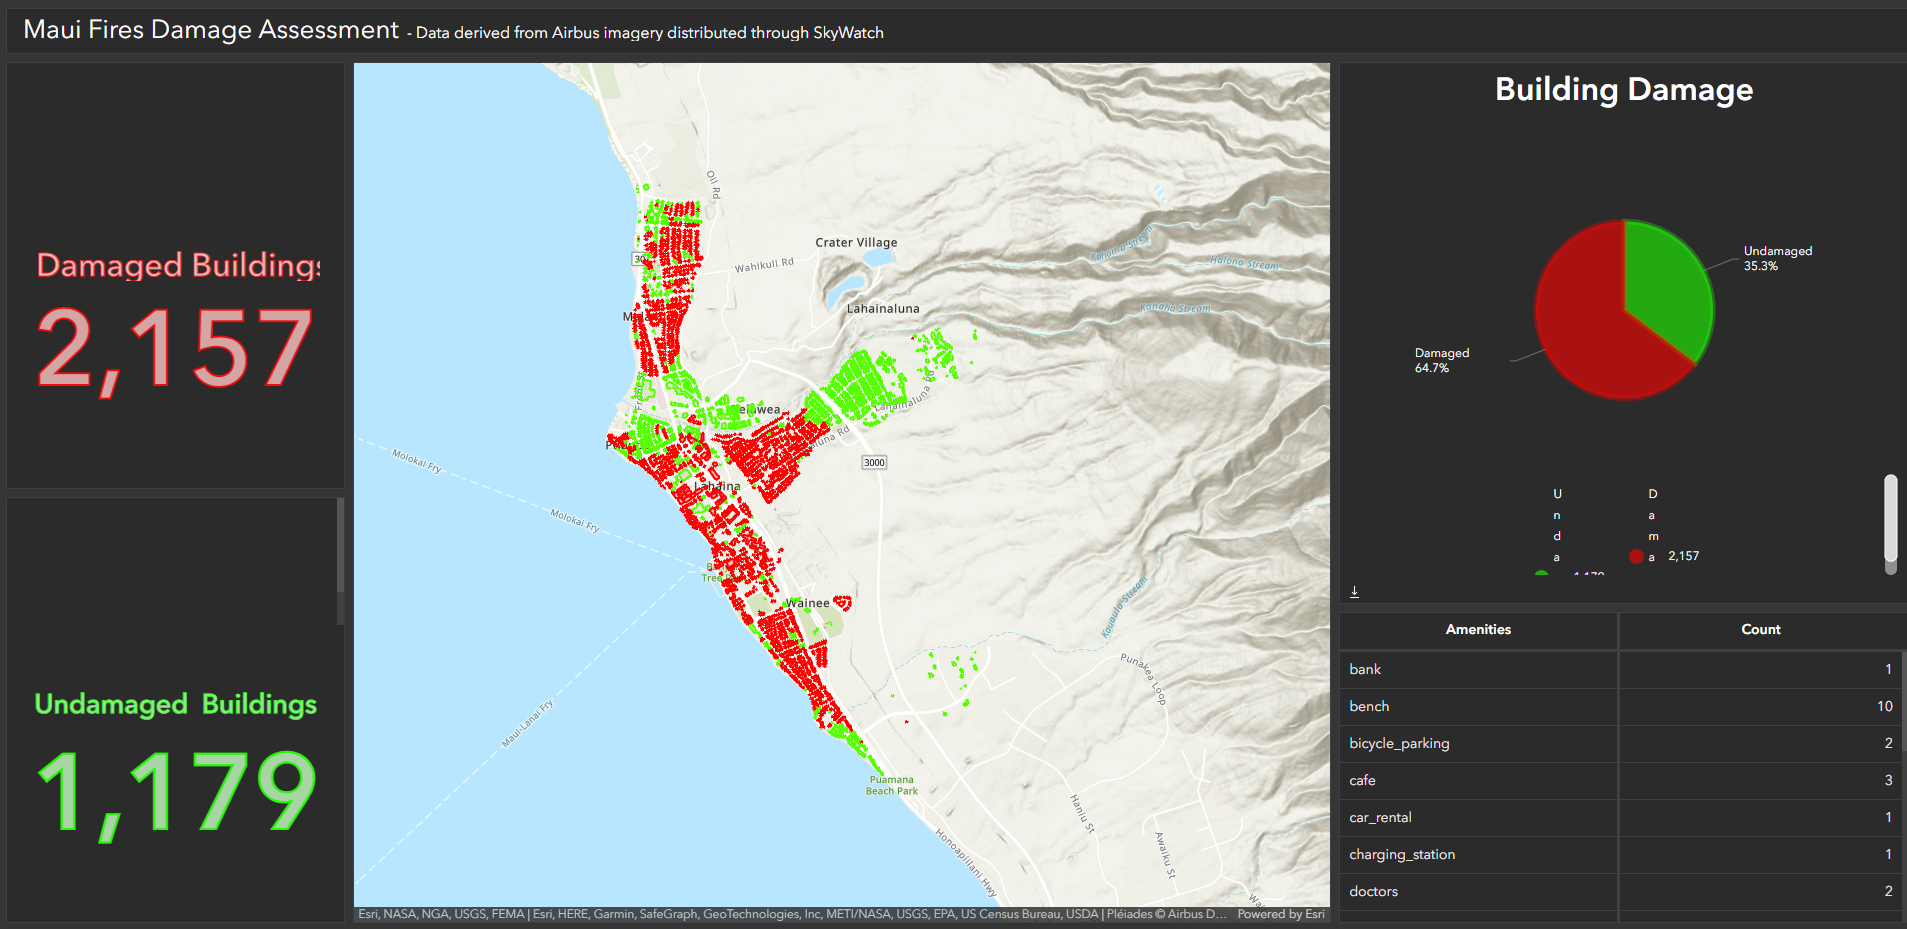Image resolution: width=1907 pixels, height=929 pixels.
Task: Select the Building Damage panel header
Action: click(1622, 89)
